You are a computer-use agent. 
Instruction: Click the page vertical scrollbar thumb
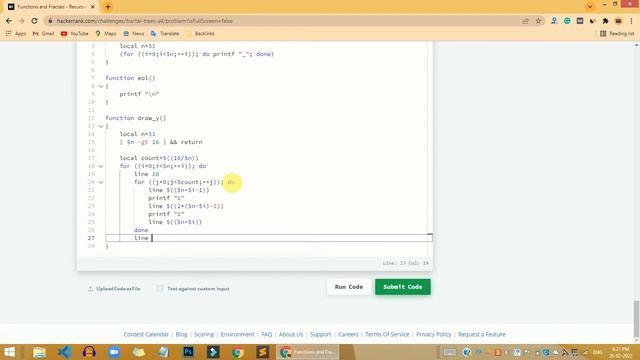636,319
